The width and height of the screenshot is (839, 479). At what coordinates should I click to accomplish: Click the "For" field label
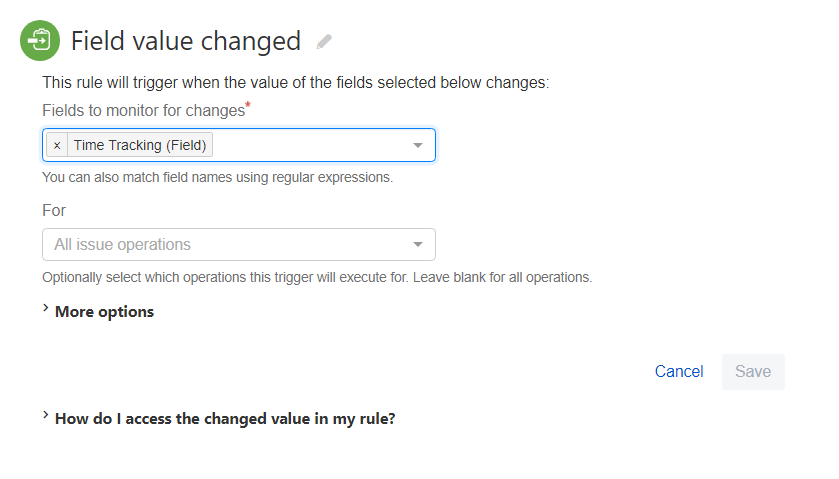click(54, 211)
